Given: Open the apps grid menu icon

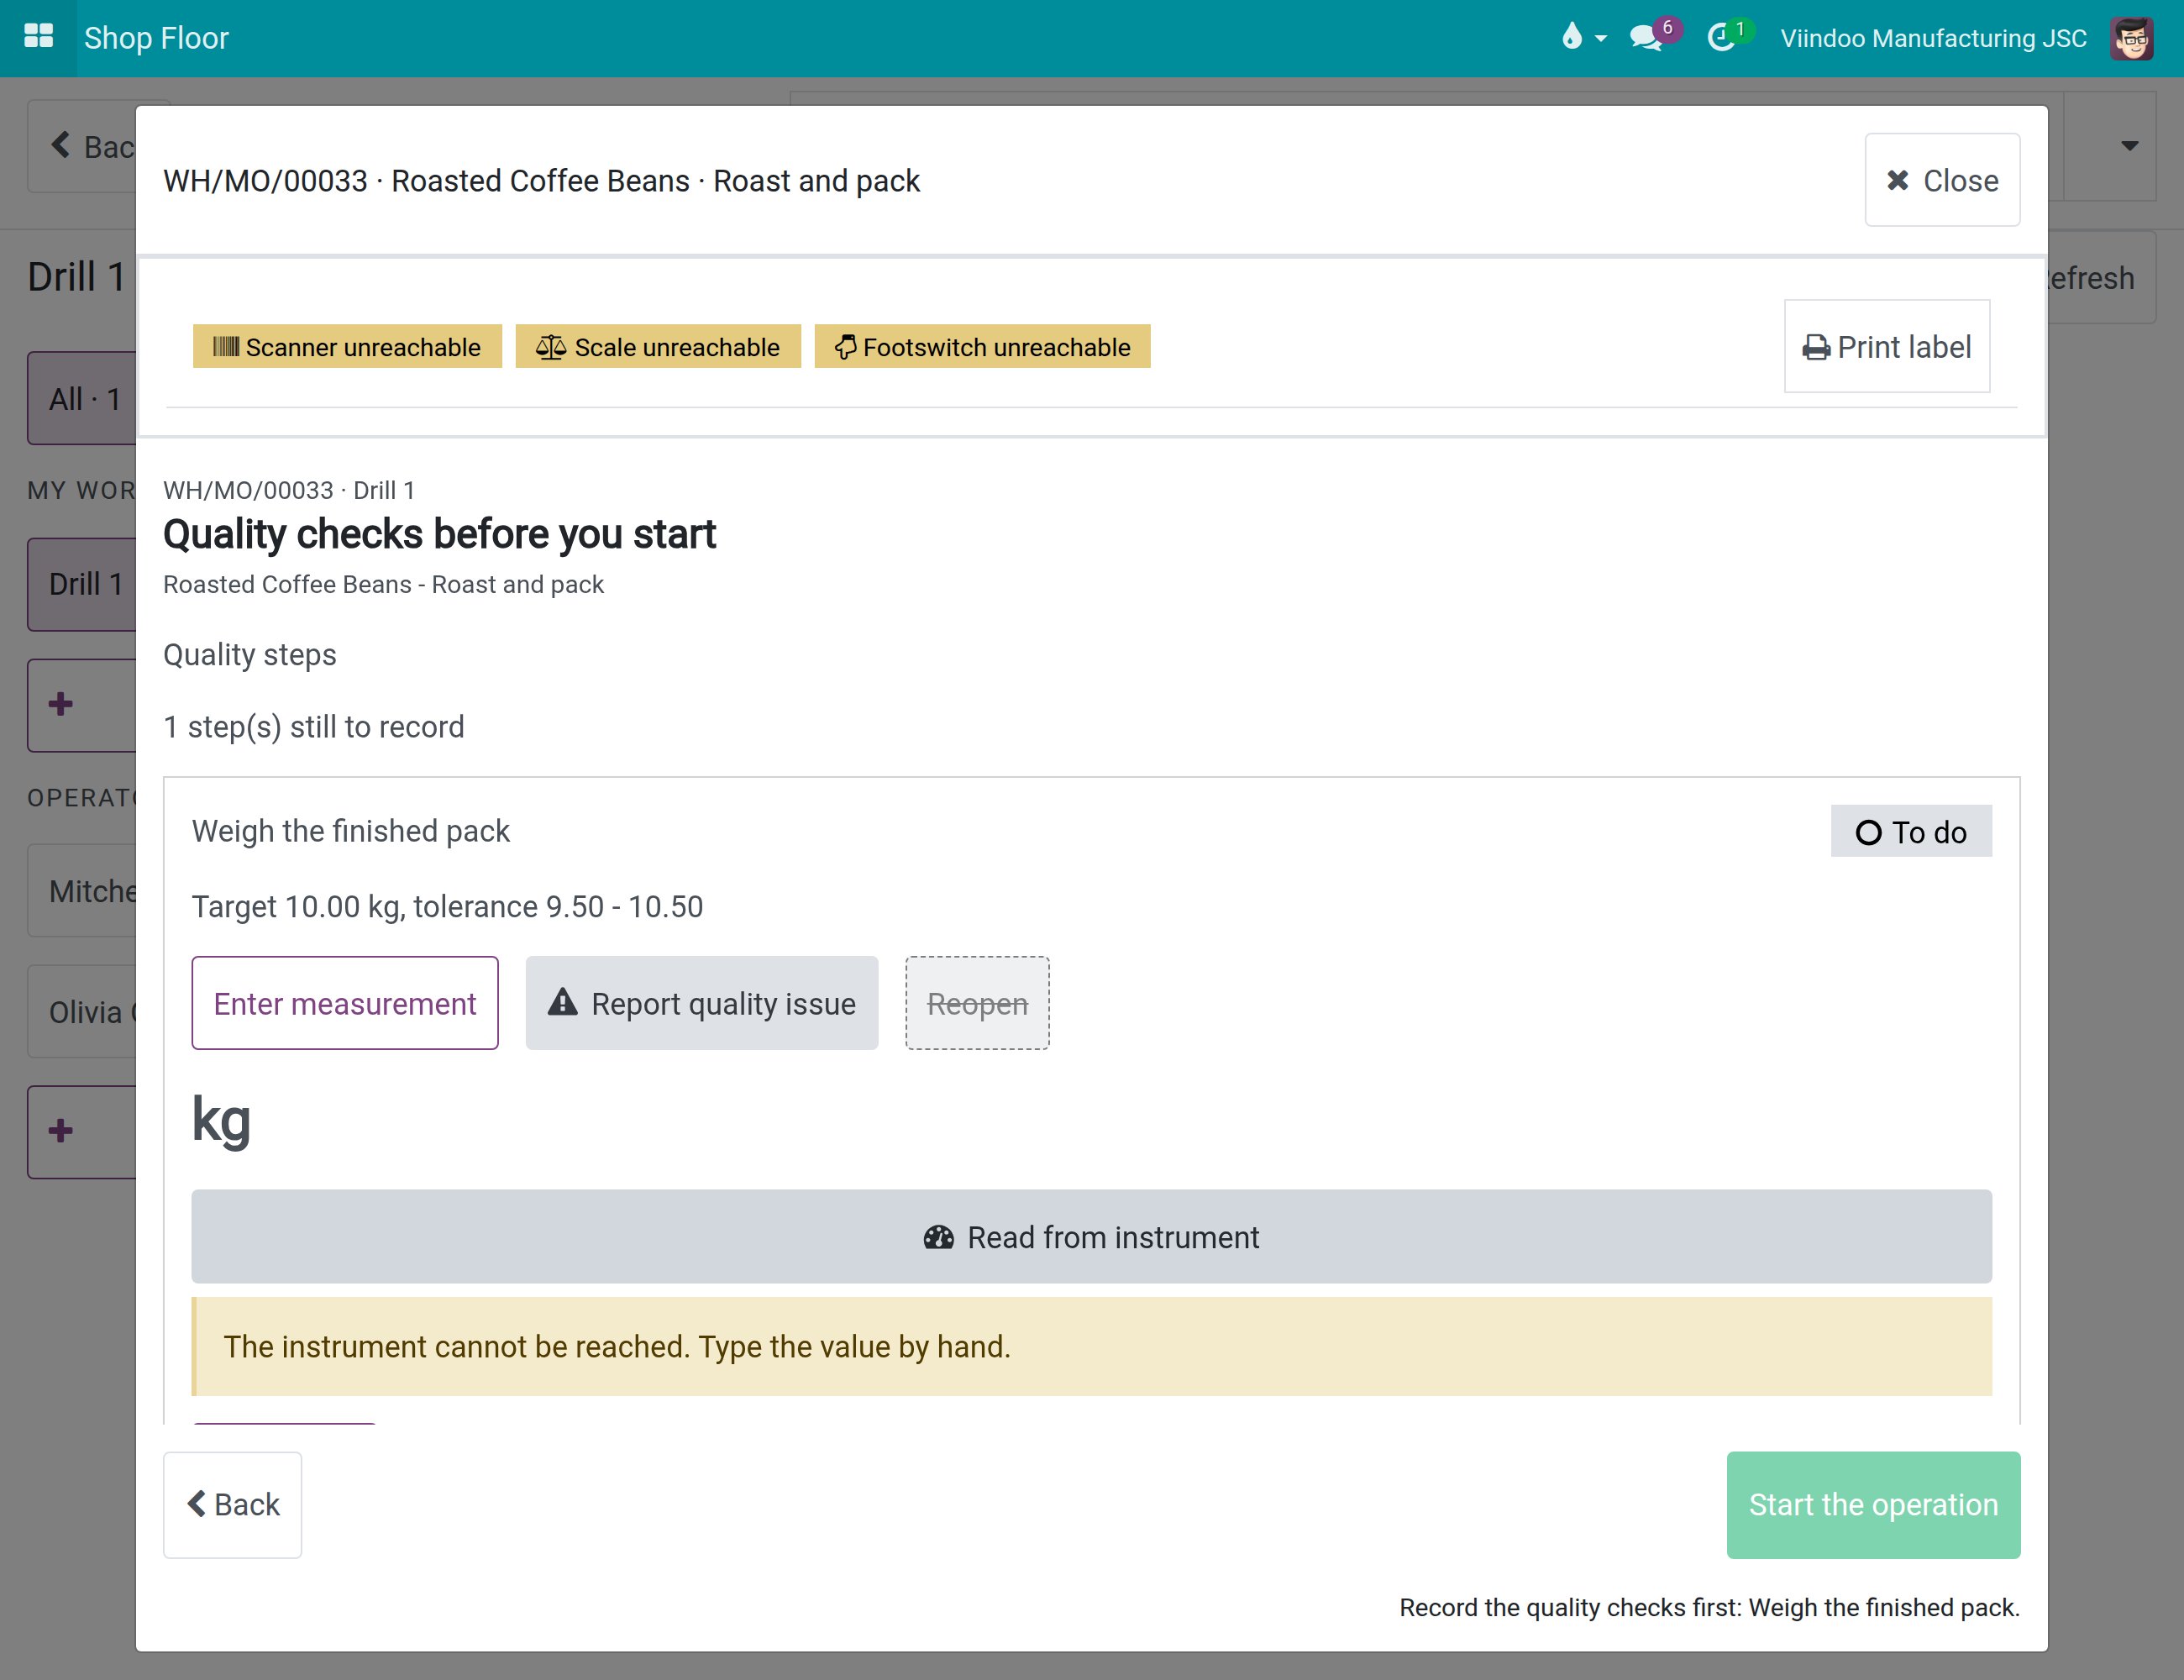Looking at the screenshot, I should [x=38, y=37].
